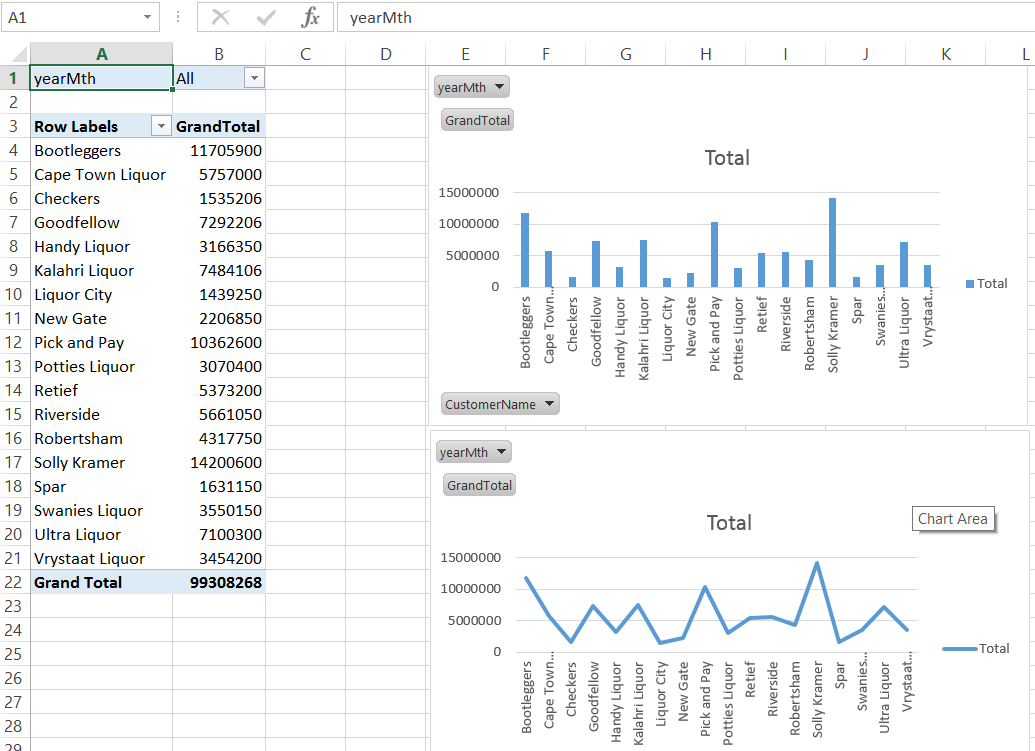This screenshot has height=751, width=1035.
Task: Click the formula bar input showing yearMth
Action: [680, 17]
